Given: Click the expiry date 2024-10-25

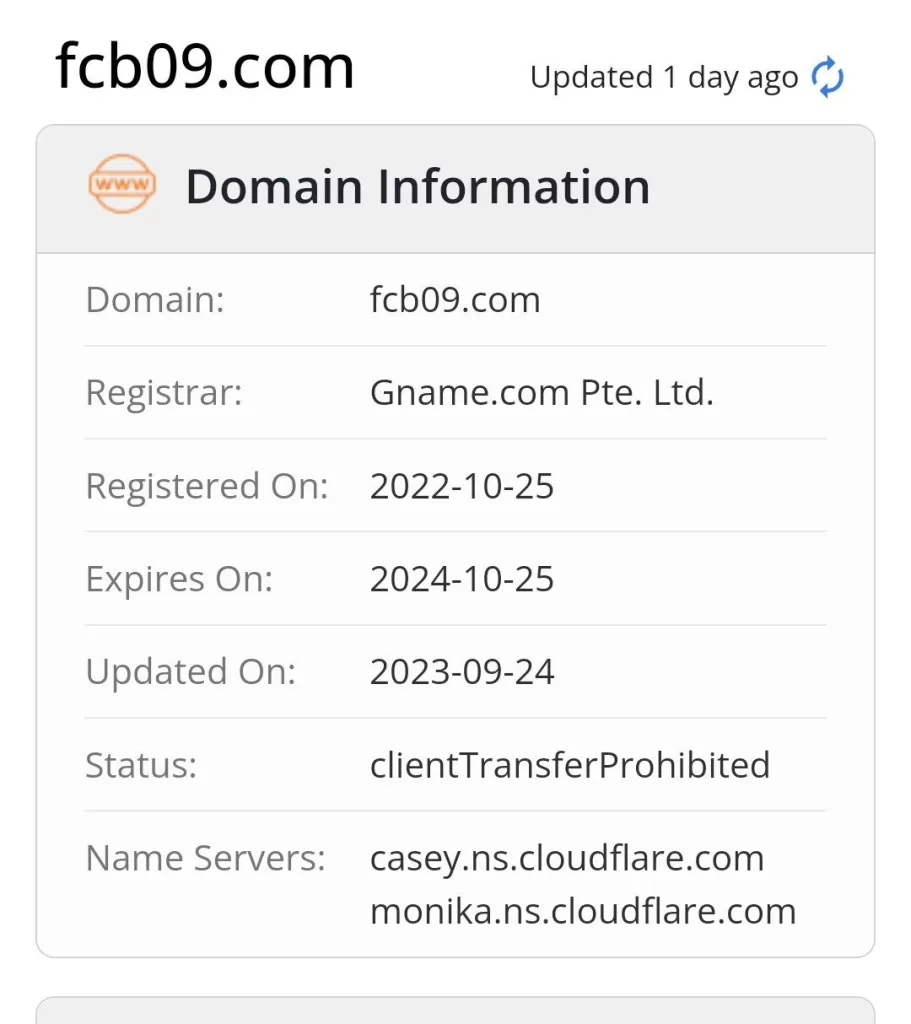Looking at the screenshot, I should pos(462,579).
